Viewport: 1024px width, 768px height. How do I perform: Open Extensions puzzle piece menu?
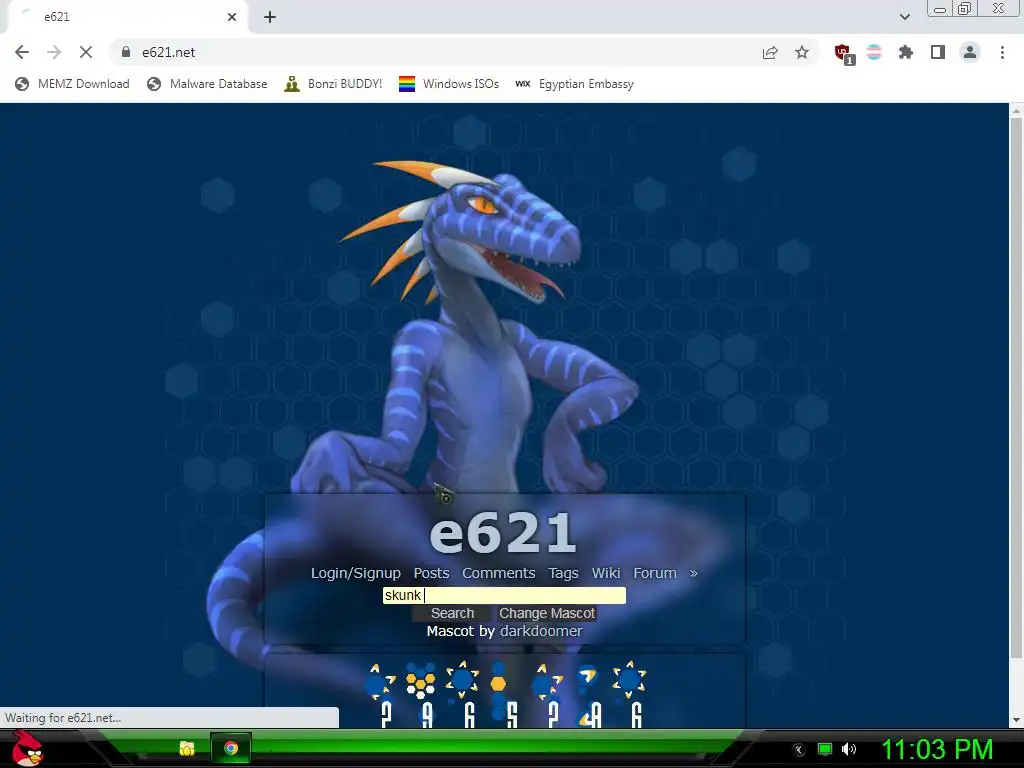pos(906,52)
